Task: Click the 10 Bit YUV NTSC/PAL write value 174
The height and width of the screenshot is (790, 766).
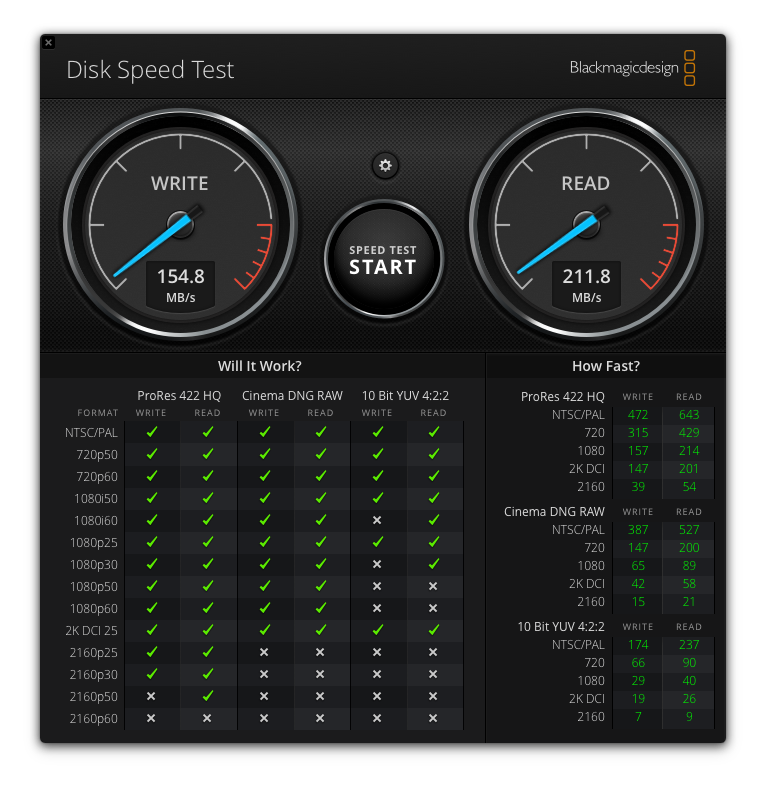Action: 638,645
